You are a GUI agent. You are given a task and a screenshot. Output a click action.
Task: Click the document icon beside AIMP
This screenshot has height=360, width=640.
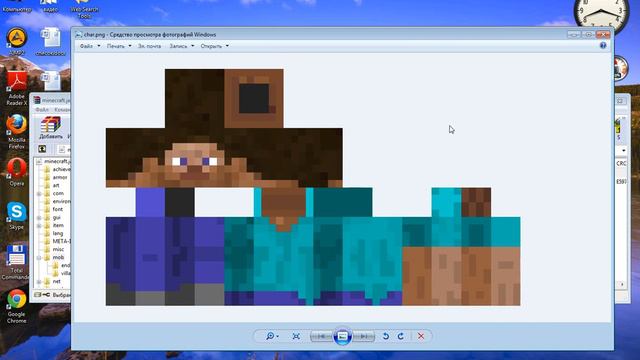tap(51, 42)
